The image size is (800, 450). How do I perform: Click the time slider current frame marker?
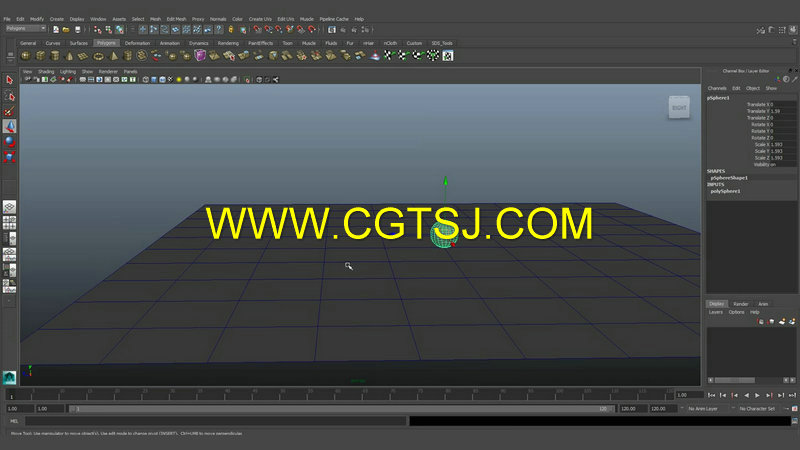click(x=11, y=394)
